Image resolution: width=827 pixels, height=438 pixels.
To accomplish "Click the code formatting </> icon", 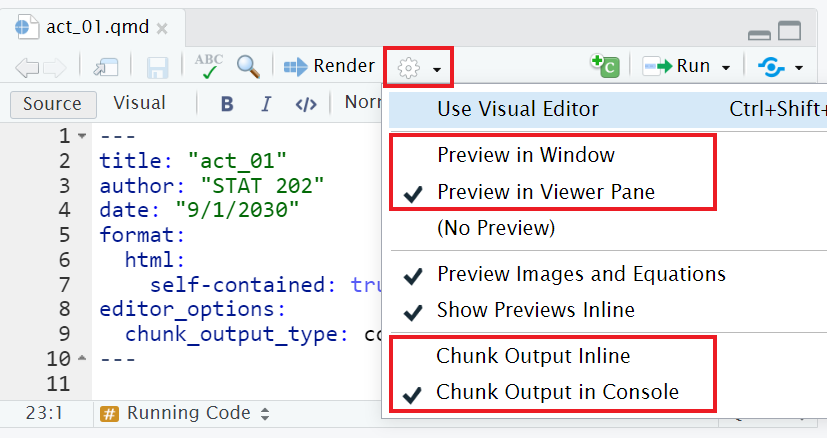I will click(306, 103).
